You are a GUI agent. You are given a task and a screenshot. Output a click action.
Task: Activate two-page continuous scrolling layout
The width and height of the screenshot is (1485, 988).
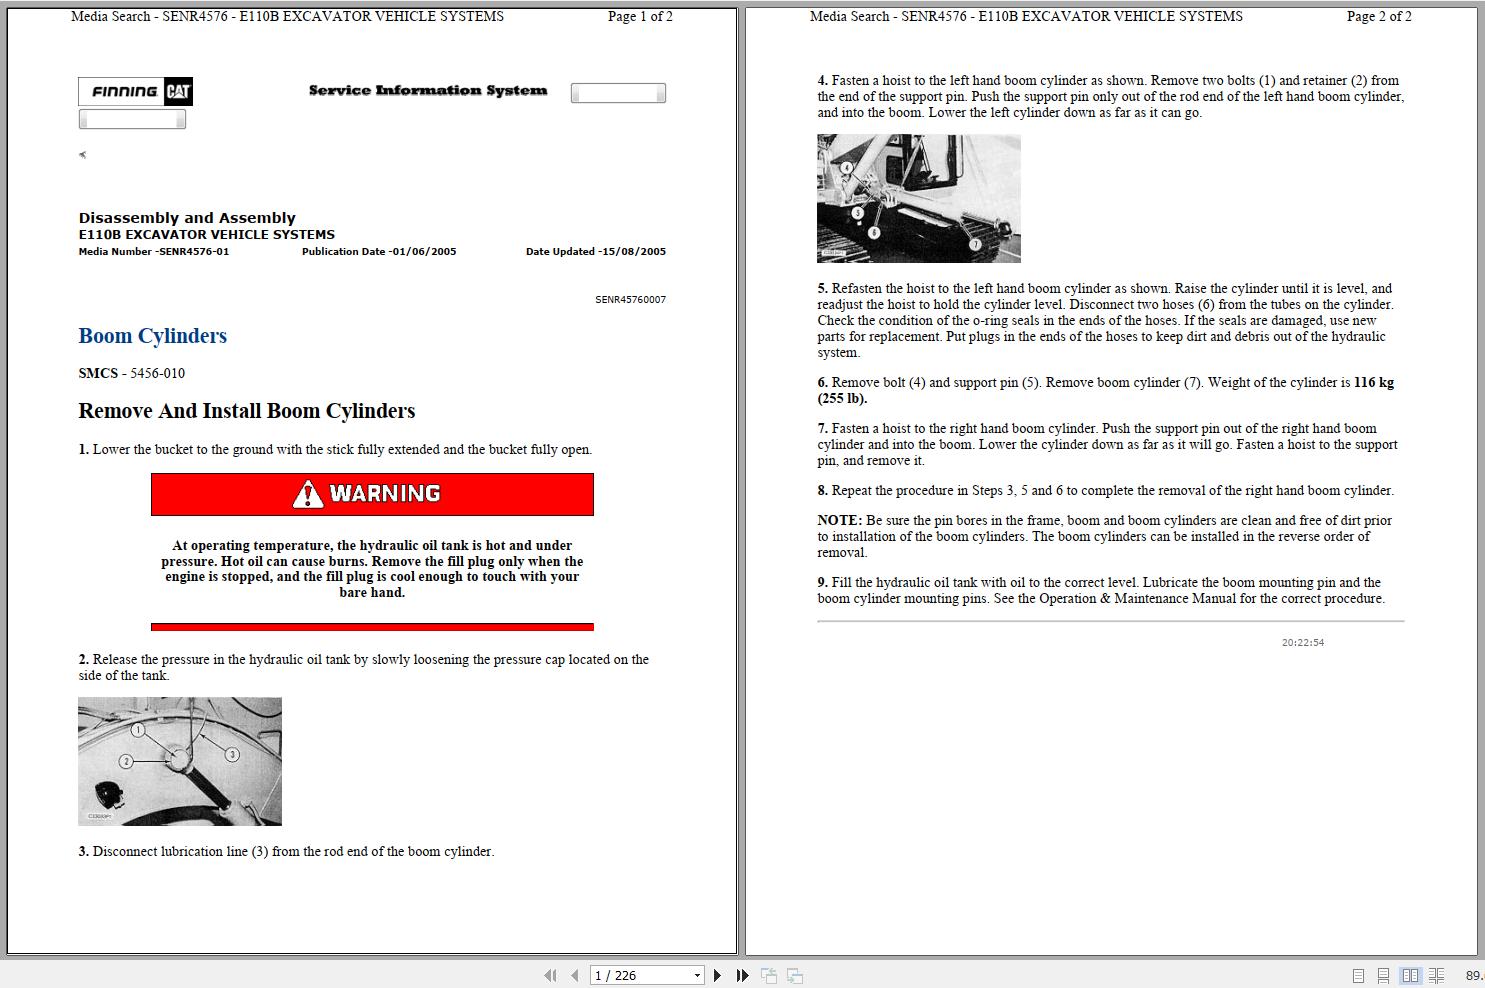pos(1438,975)
